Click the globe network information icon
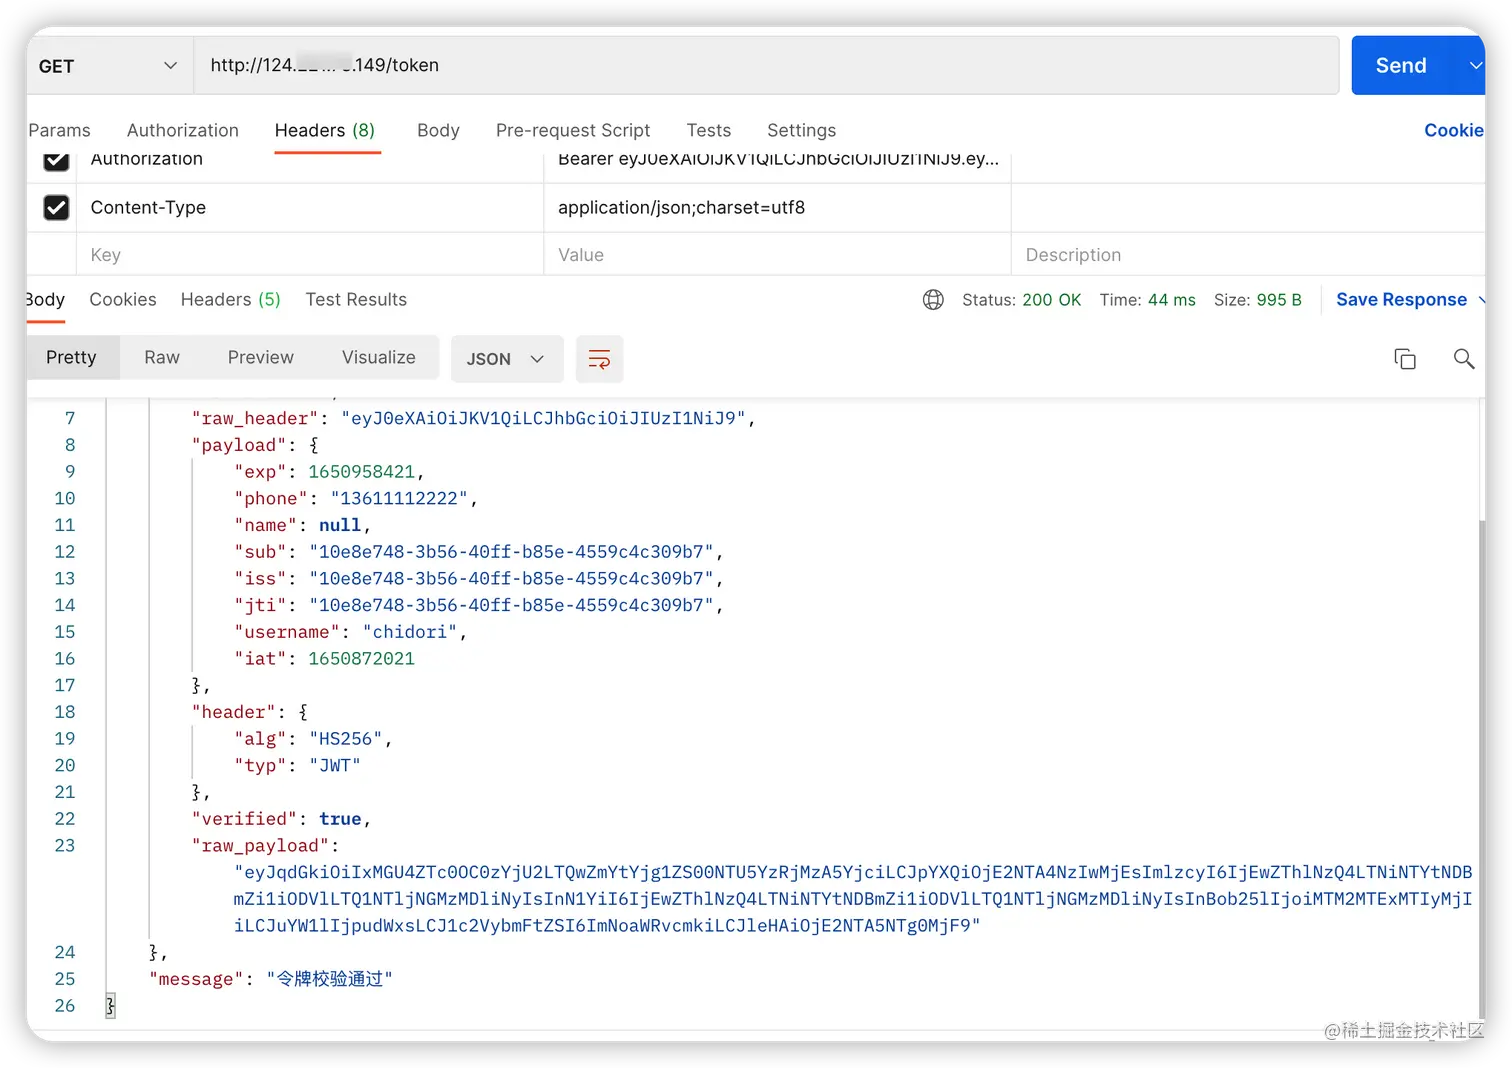The image size is (1512, 1068). tap(933, 300)
